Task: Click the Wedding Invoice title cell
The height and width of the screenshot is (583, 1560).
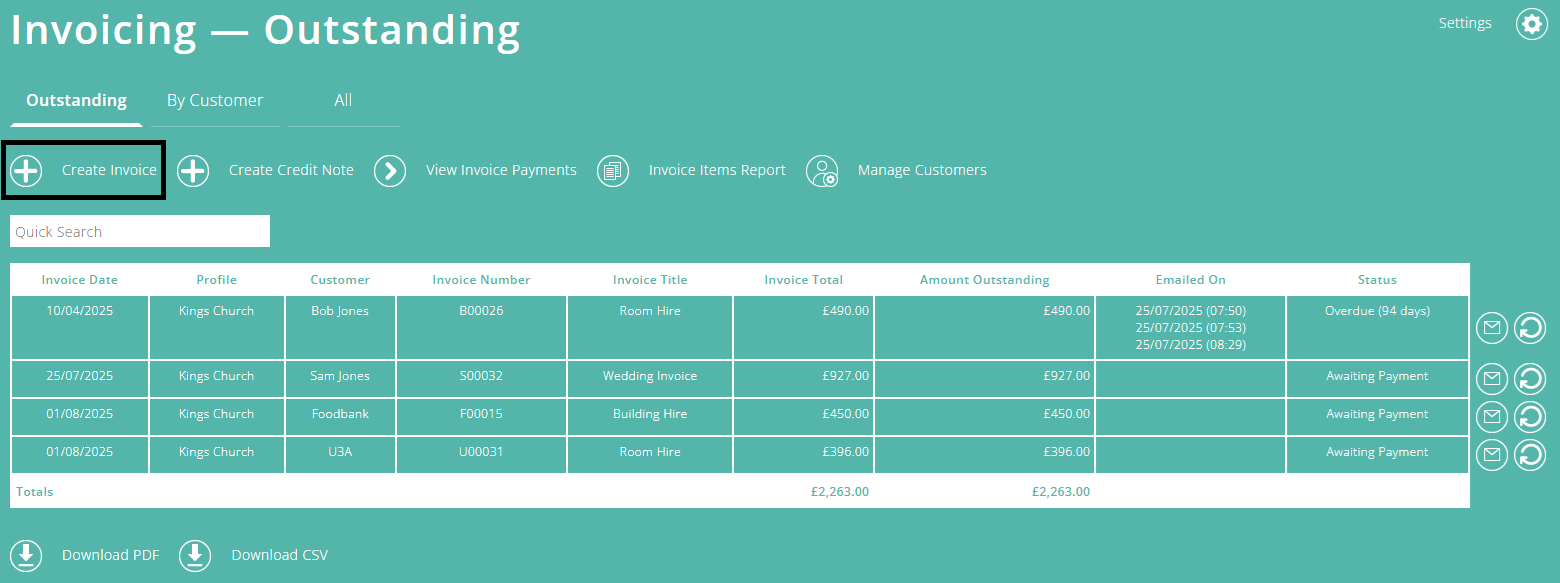Action: pos(650,379)
